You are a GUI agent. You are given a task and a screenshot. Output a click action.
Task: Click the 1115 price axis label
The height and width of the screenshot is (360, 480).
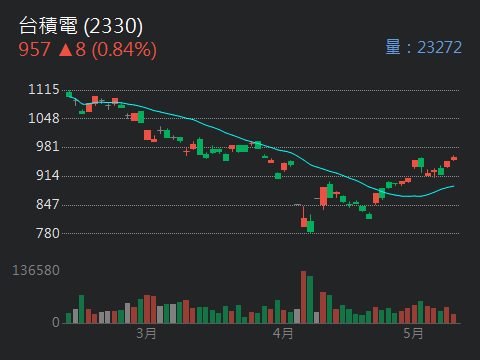pyautogui.click(x=44, y=89)
